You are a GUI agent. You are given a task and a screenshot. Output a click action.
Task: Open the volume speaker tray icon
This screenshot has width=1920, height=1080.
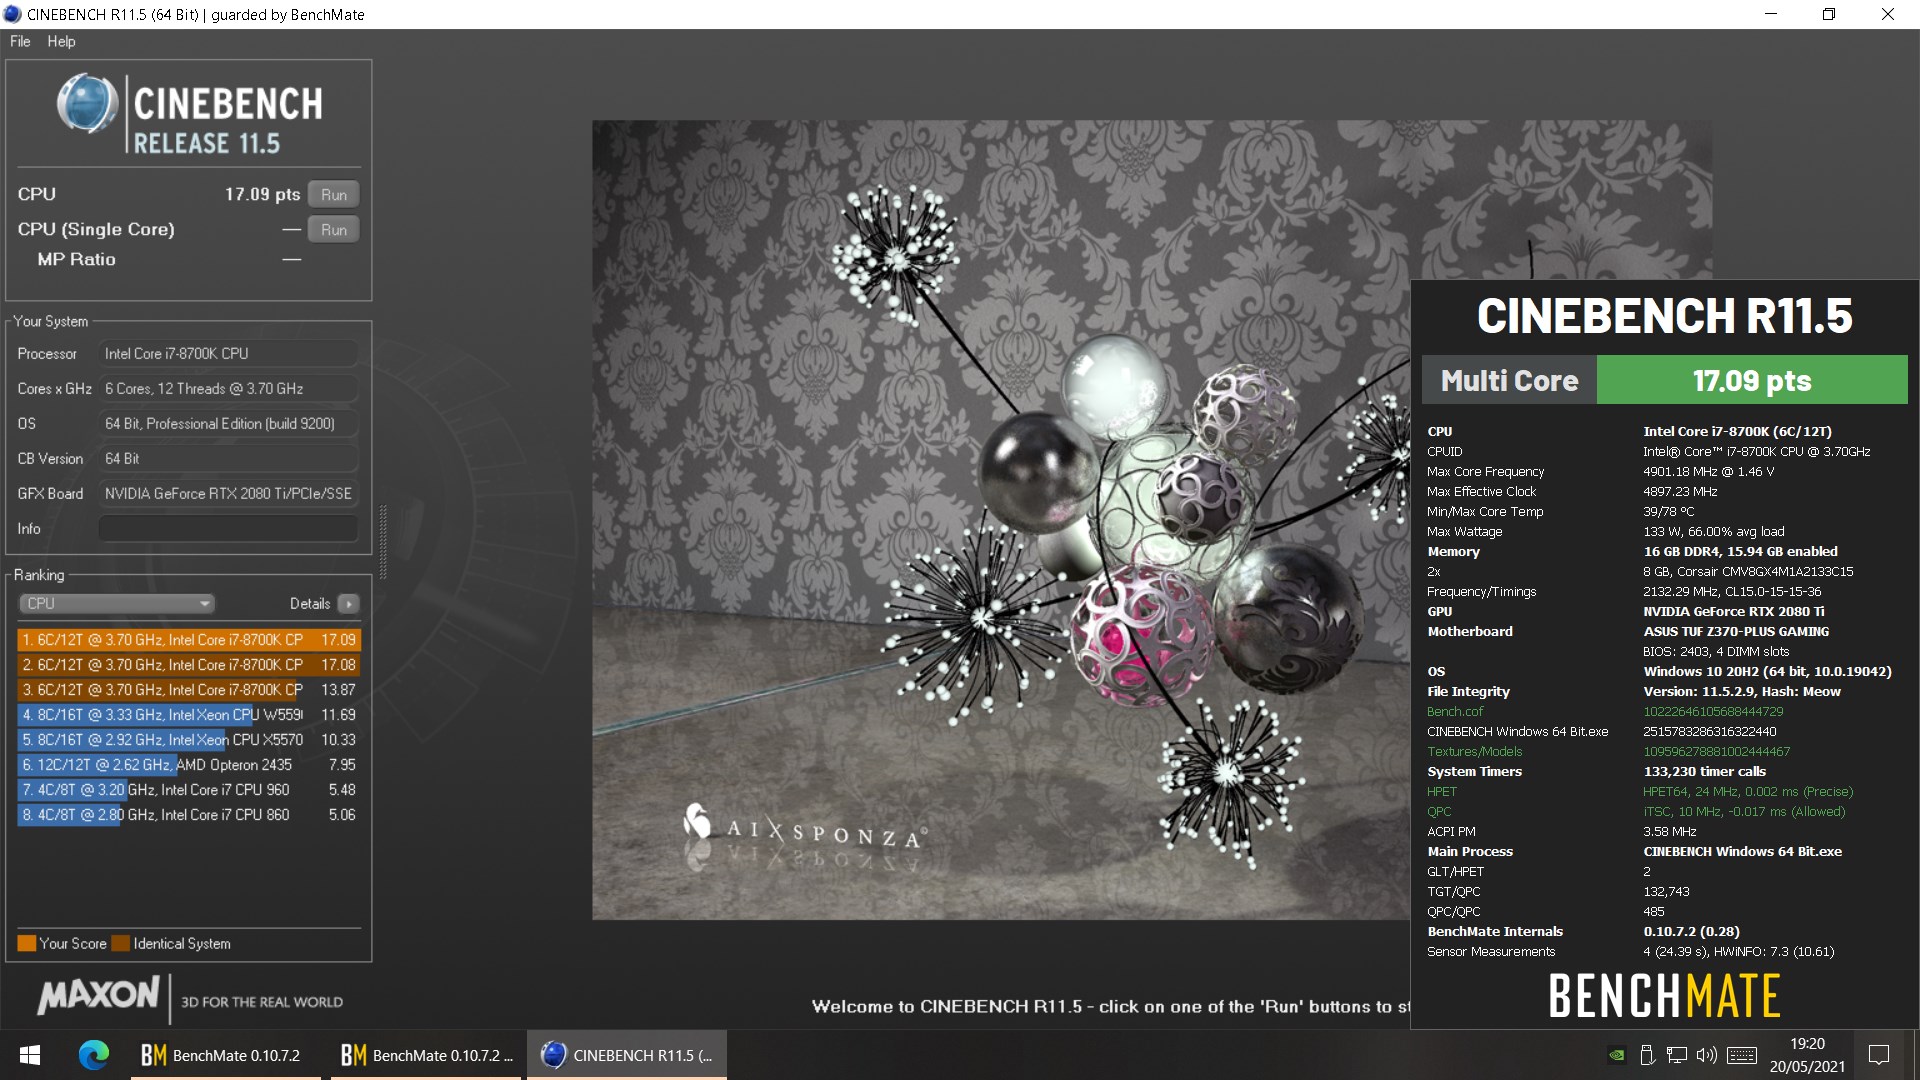coord(1707,1055)
